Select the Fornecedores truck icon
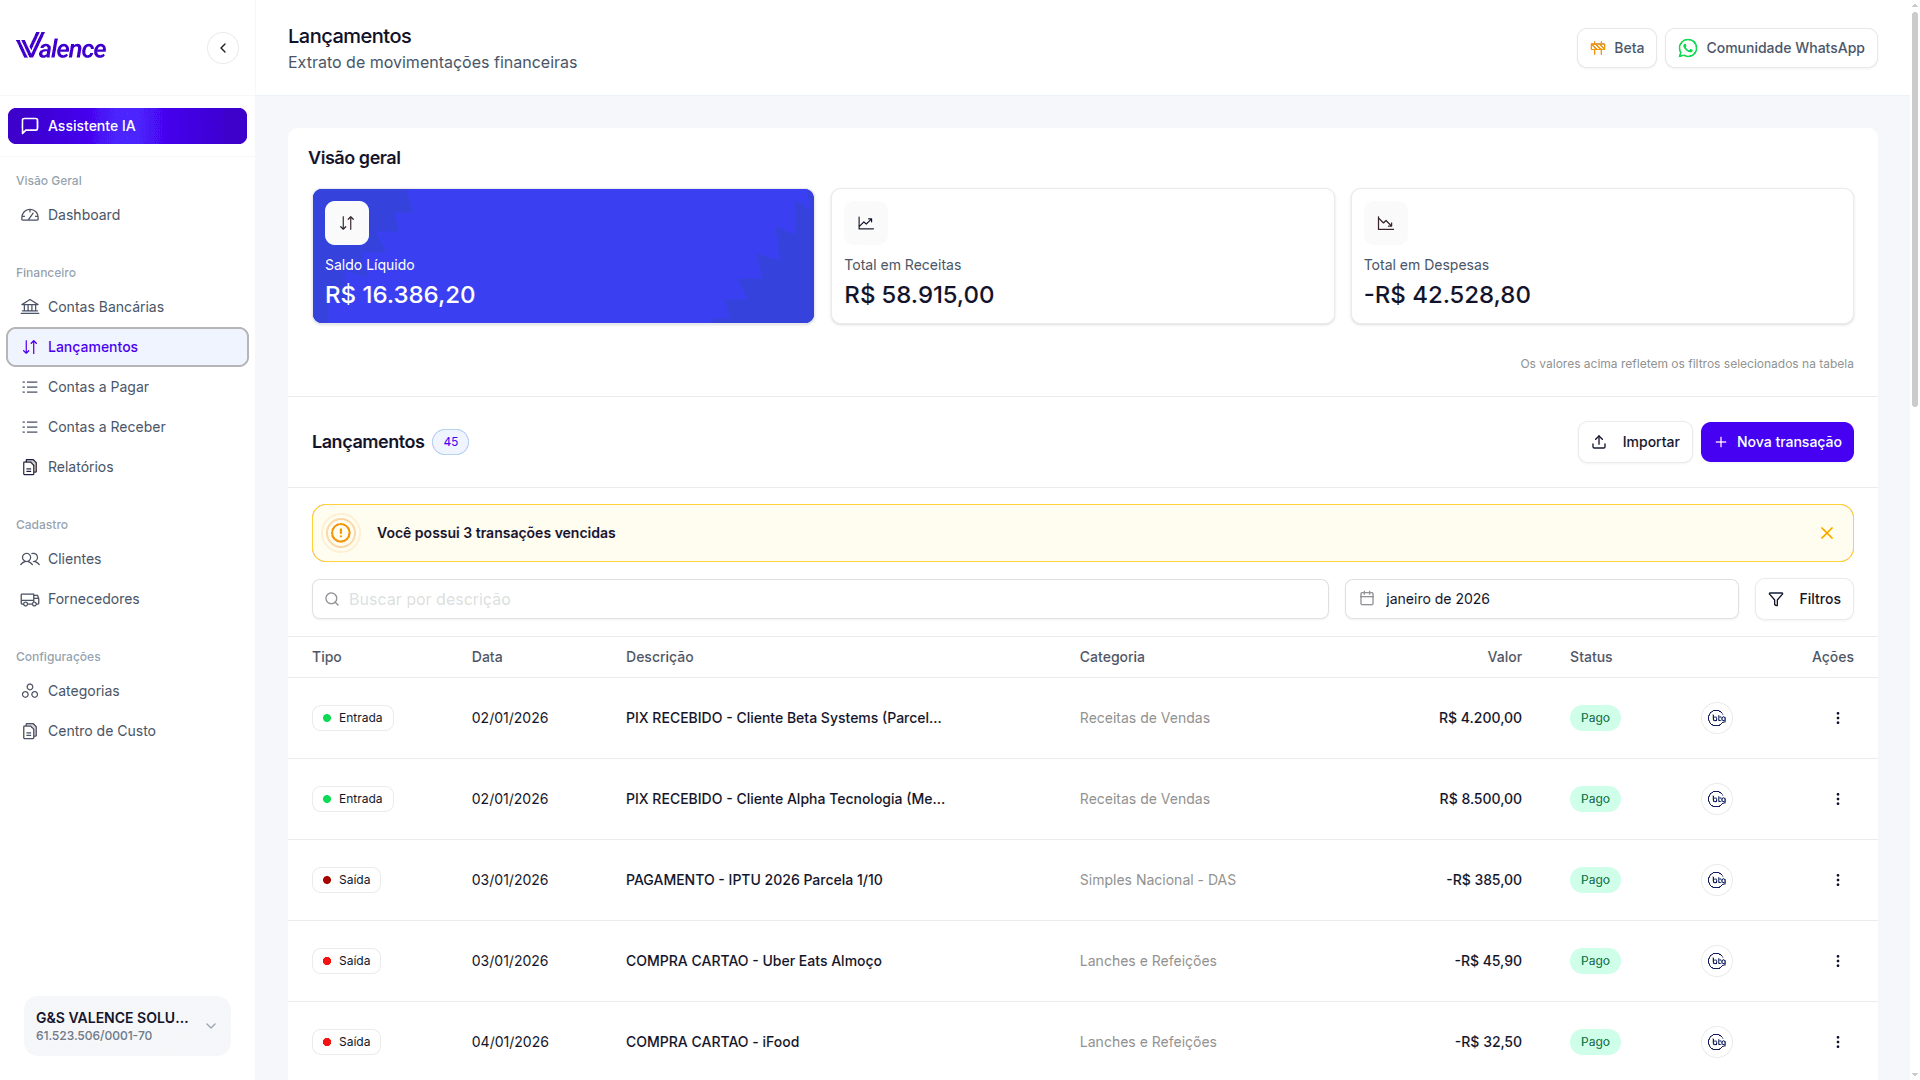1920x1080 pixels. click(30, 599)
